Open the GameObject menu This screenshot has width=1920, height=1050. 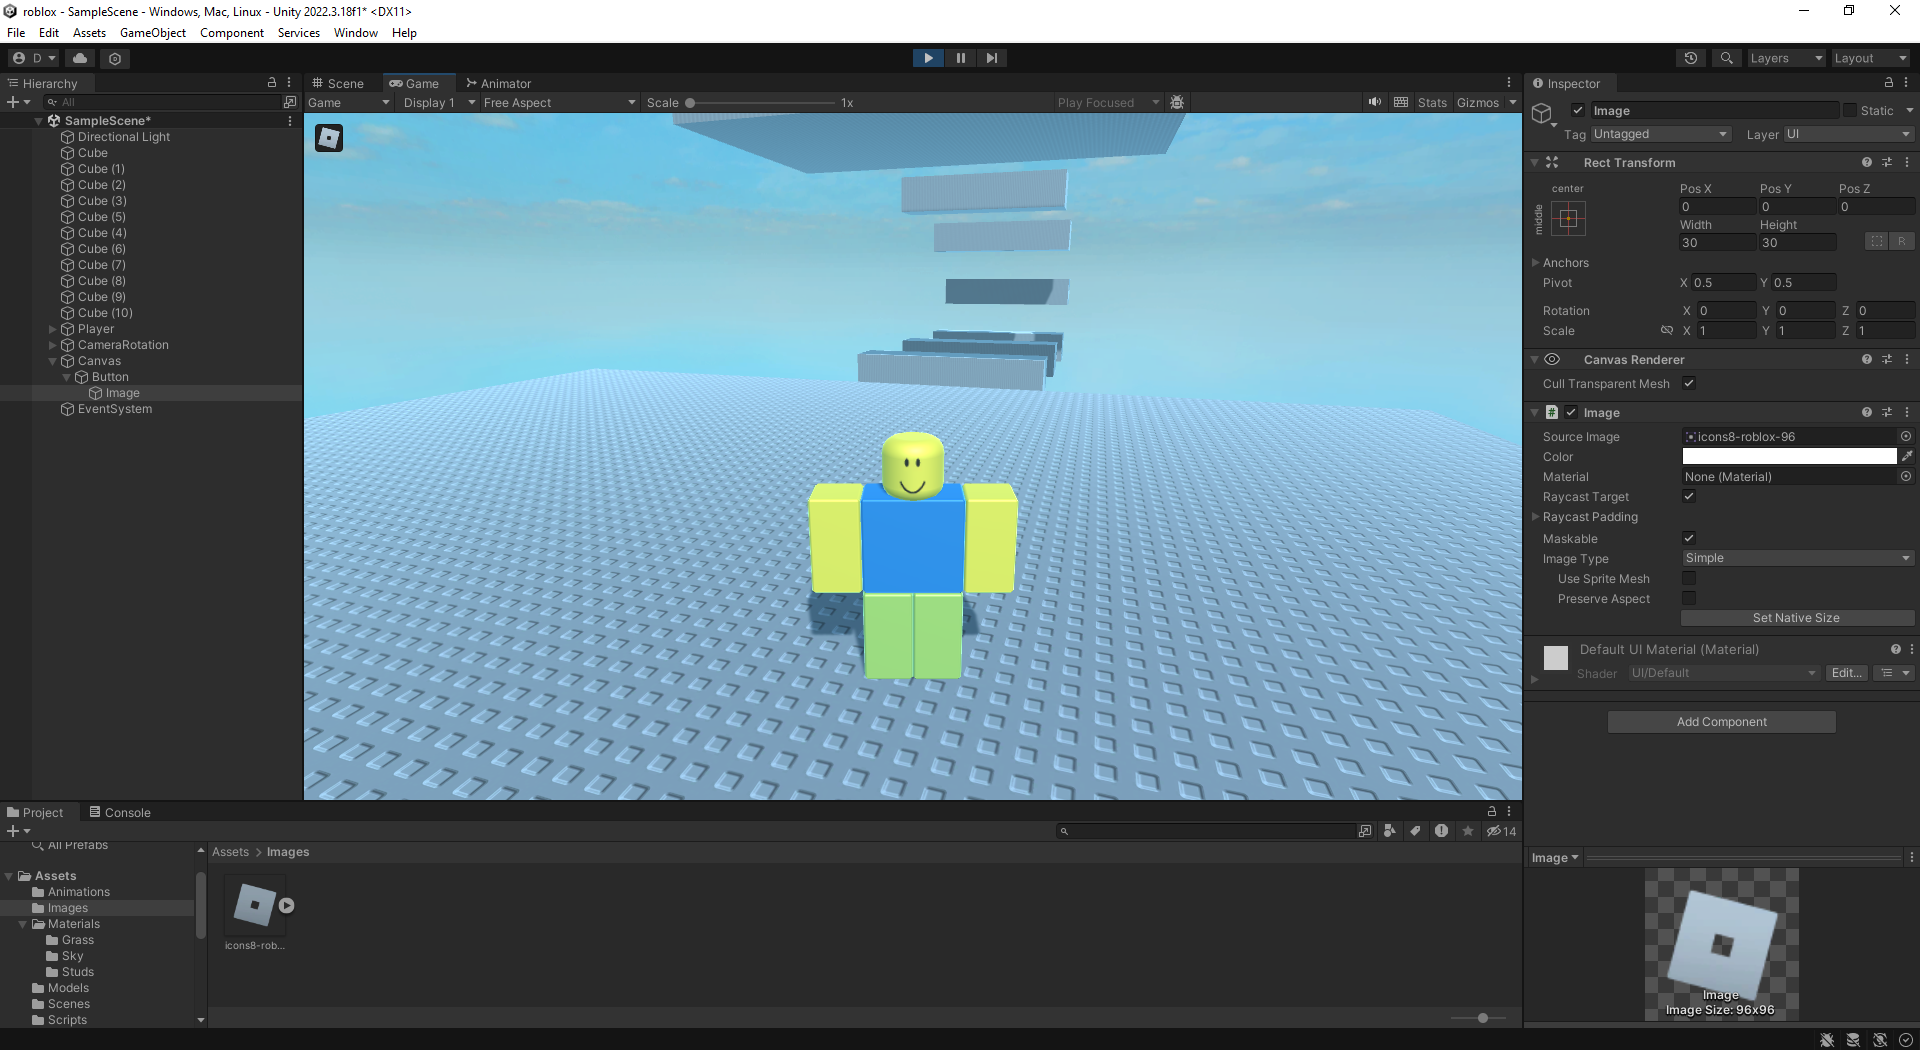(153, 33)
